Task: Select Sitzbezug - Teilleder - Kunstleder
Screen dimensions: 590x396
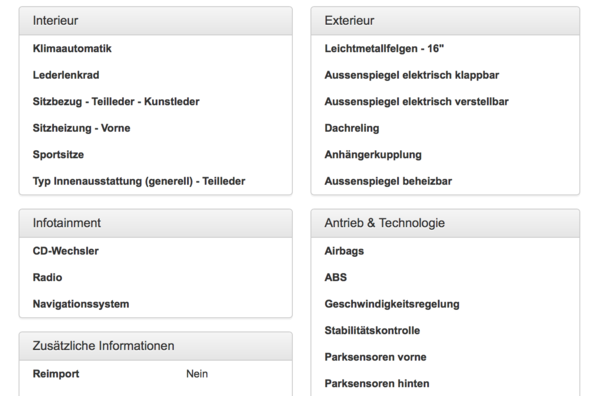Action: click(116, 102)
